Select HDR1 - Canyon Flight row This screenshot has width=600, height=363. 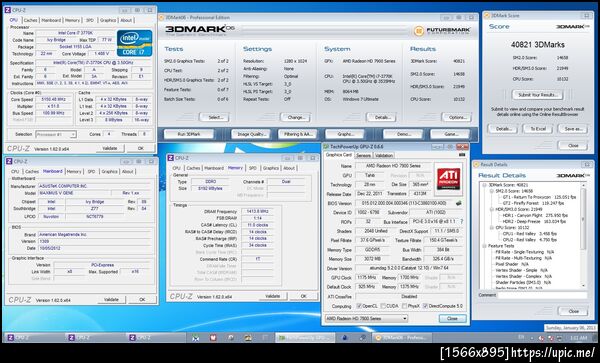click(535, 215)
